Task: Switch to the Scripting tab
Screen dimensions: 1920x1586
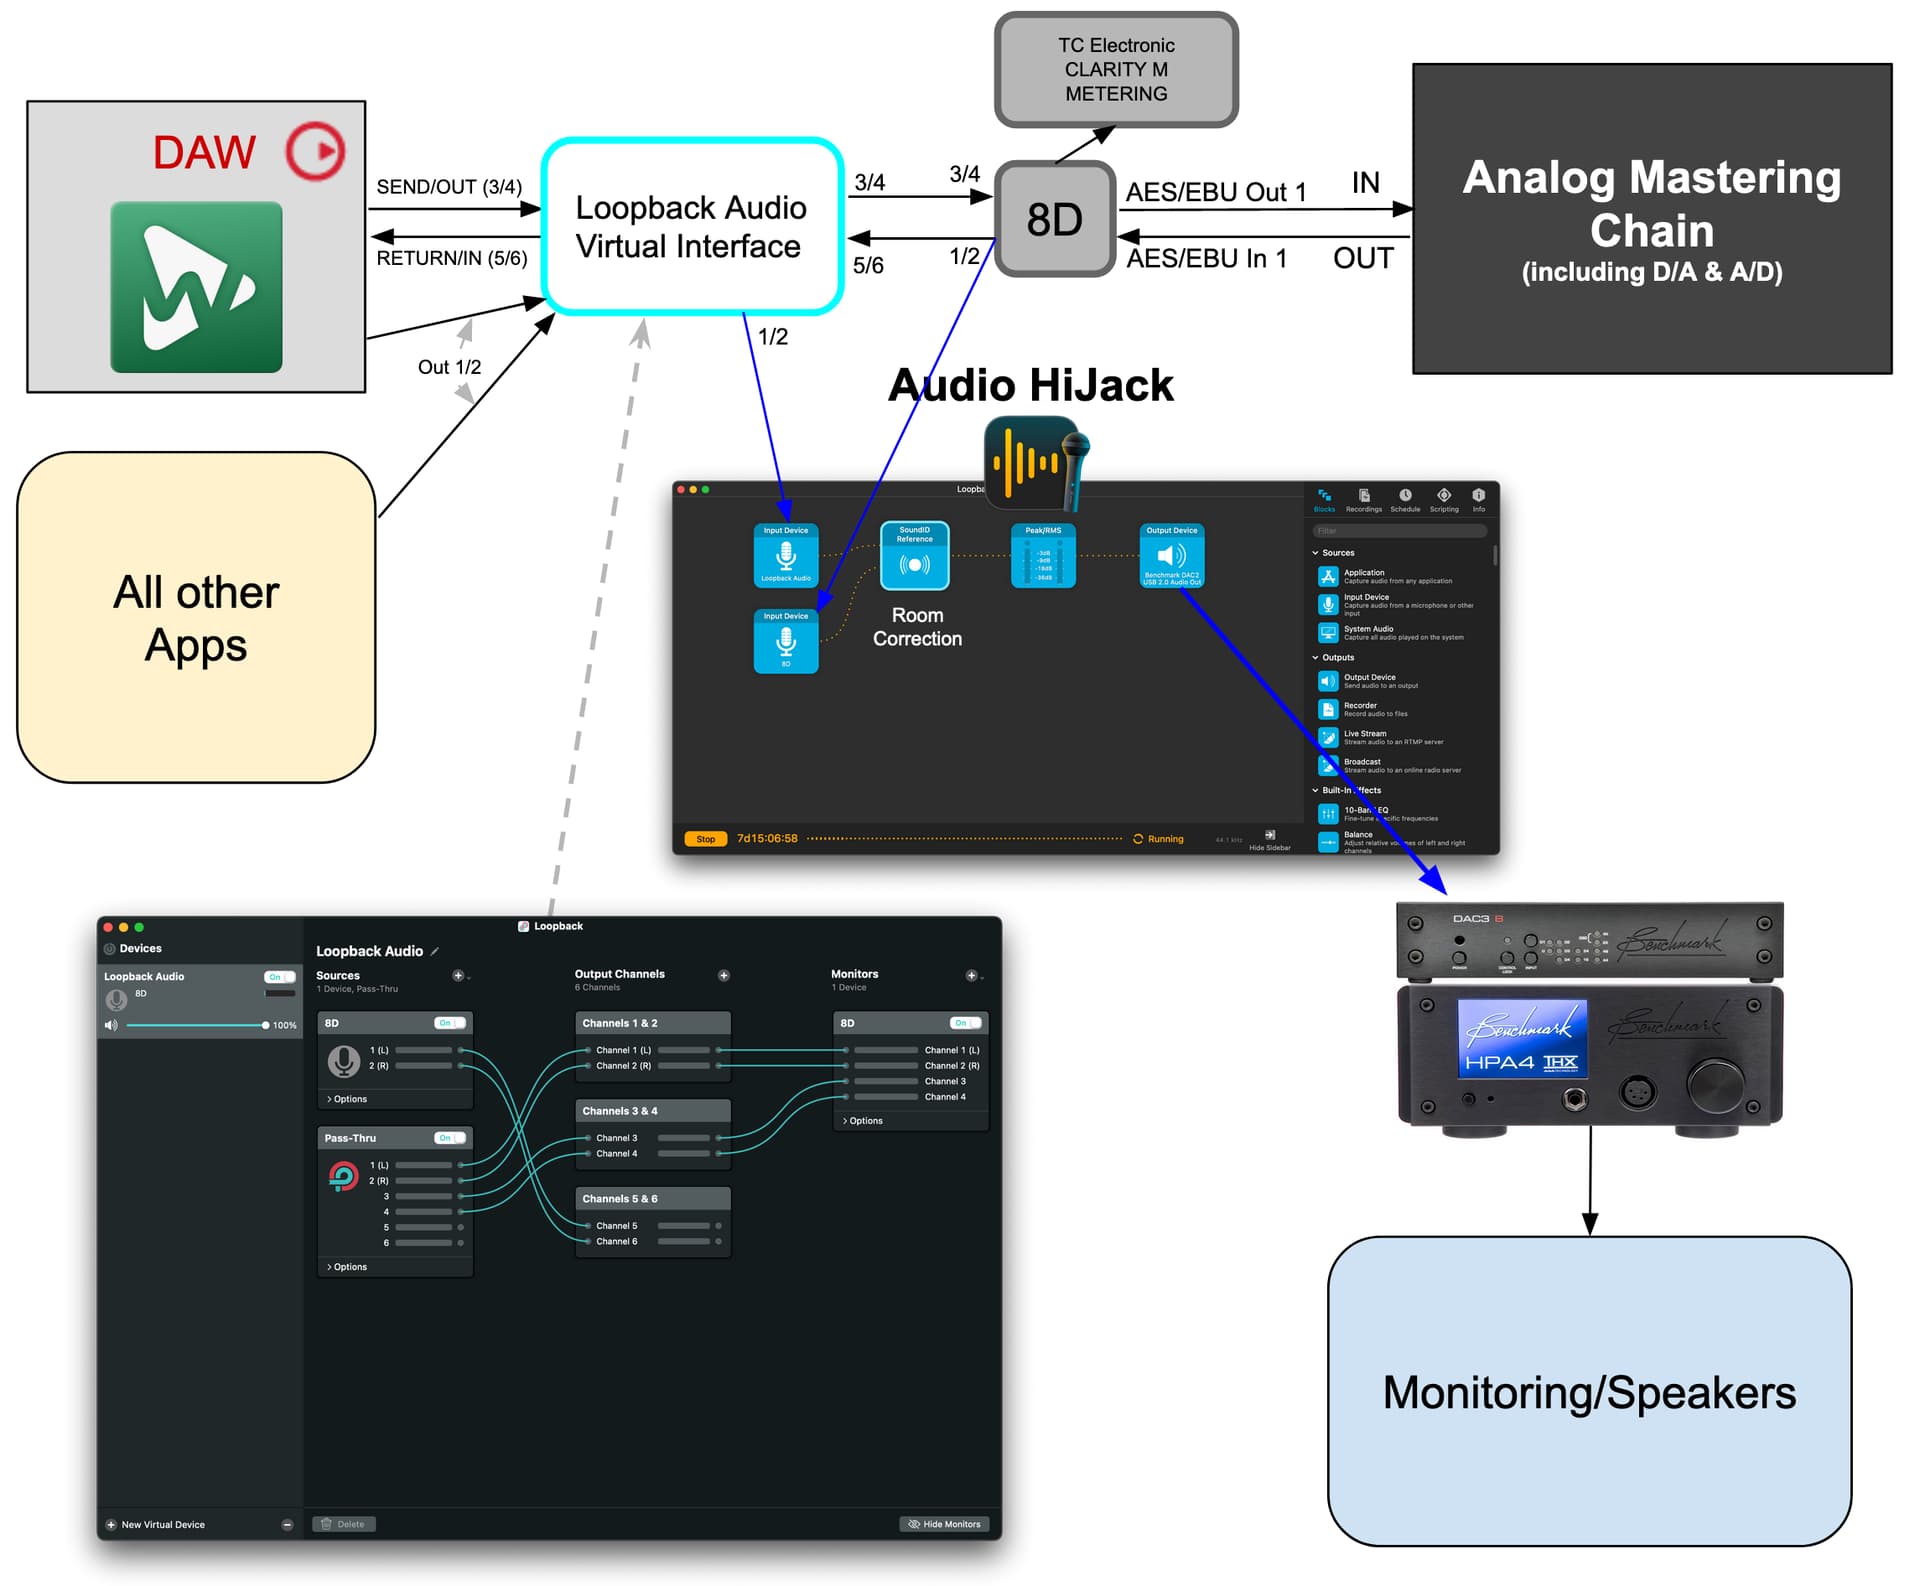Action: click(x=1443, y=499)
